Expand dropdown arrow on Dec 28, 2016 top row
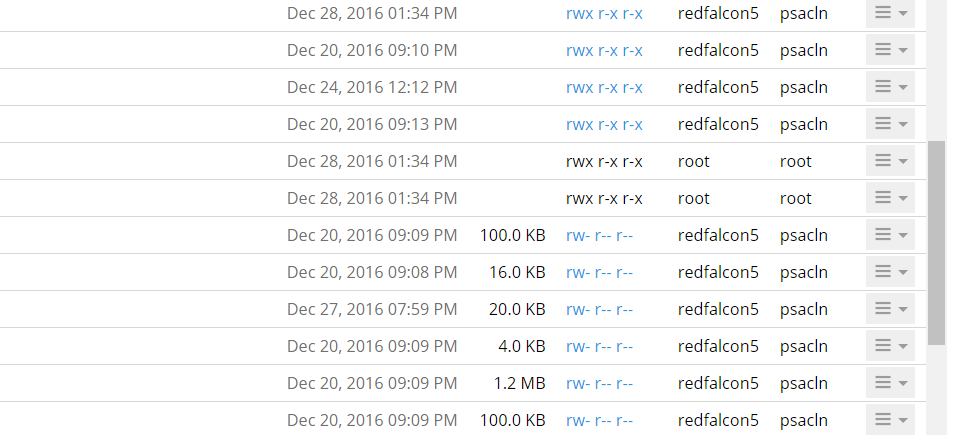The height and width of the screenshot is (435, 969). [x=903, y=14]
